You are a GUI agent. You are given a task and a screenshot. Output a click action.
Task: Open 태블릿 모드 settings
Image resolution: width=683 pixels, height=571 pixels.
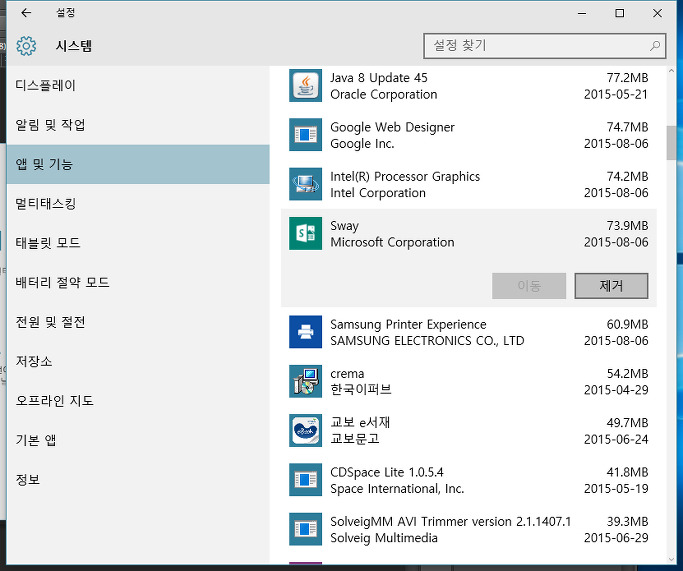138,243
